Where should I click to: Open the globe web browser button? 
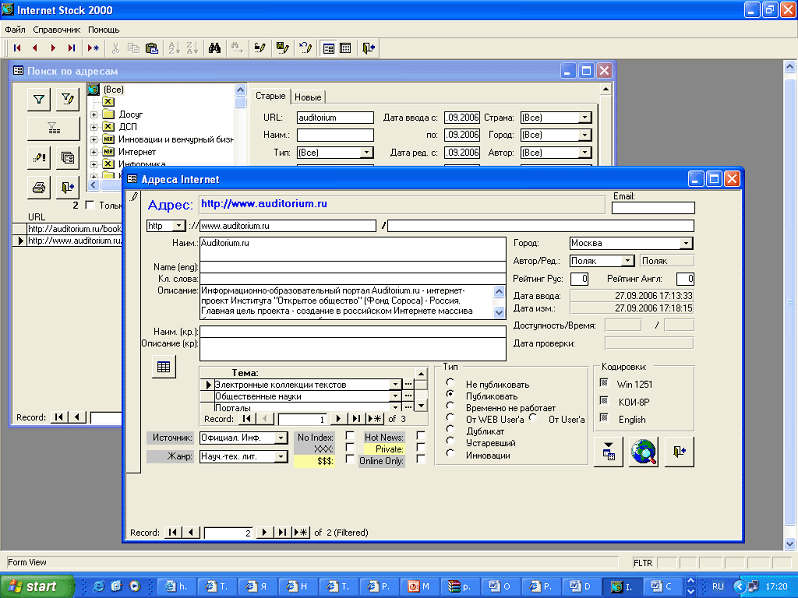[x=642, y=452]
